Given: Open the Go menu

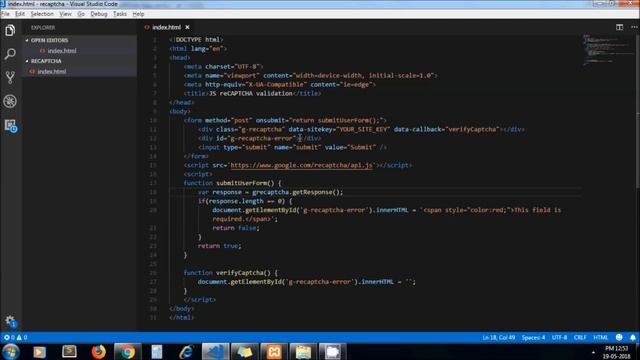Looking at the screenshot, I should (x=81, y=14).
